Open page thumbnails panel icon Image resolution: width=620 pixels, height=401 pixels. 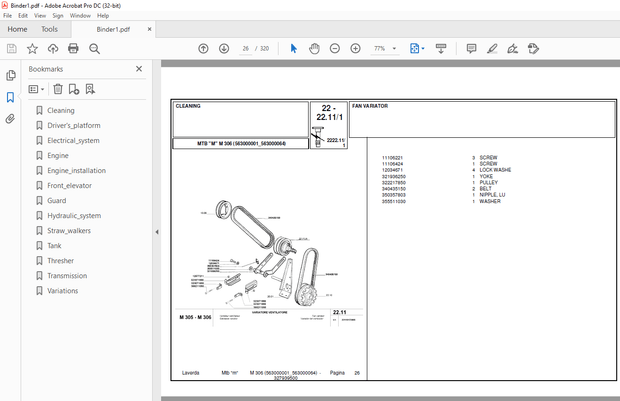click(11, 75)
